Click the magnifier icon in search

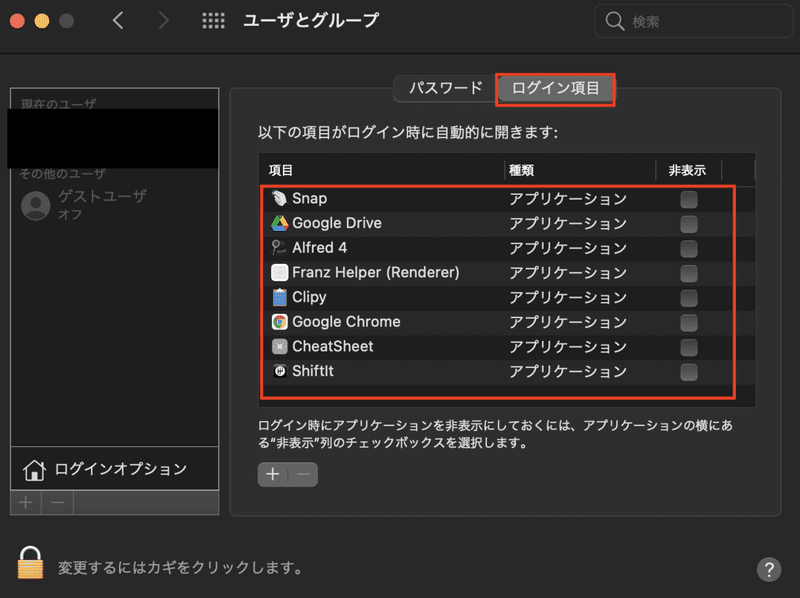[x=614, y=21]
